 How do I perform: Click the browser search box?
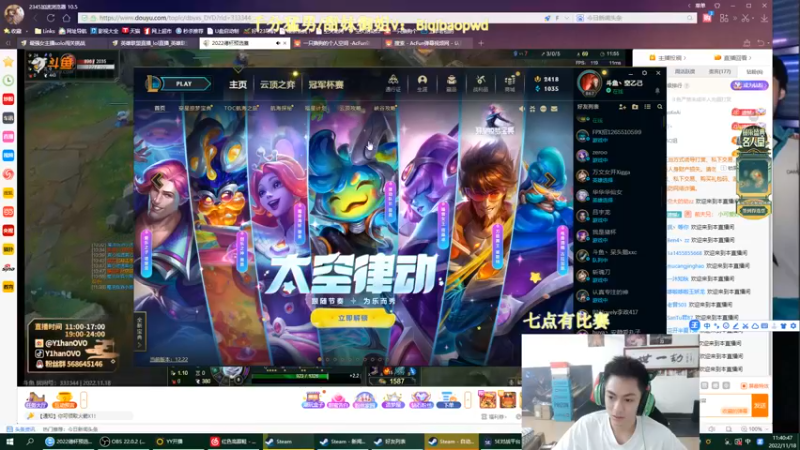click(635, 18)
